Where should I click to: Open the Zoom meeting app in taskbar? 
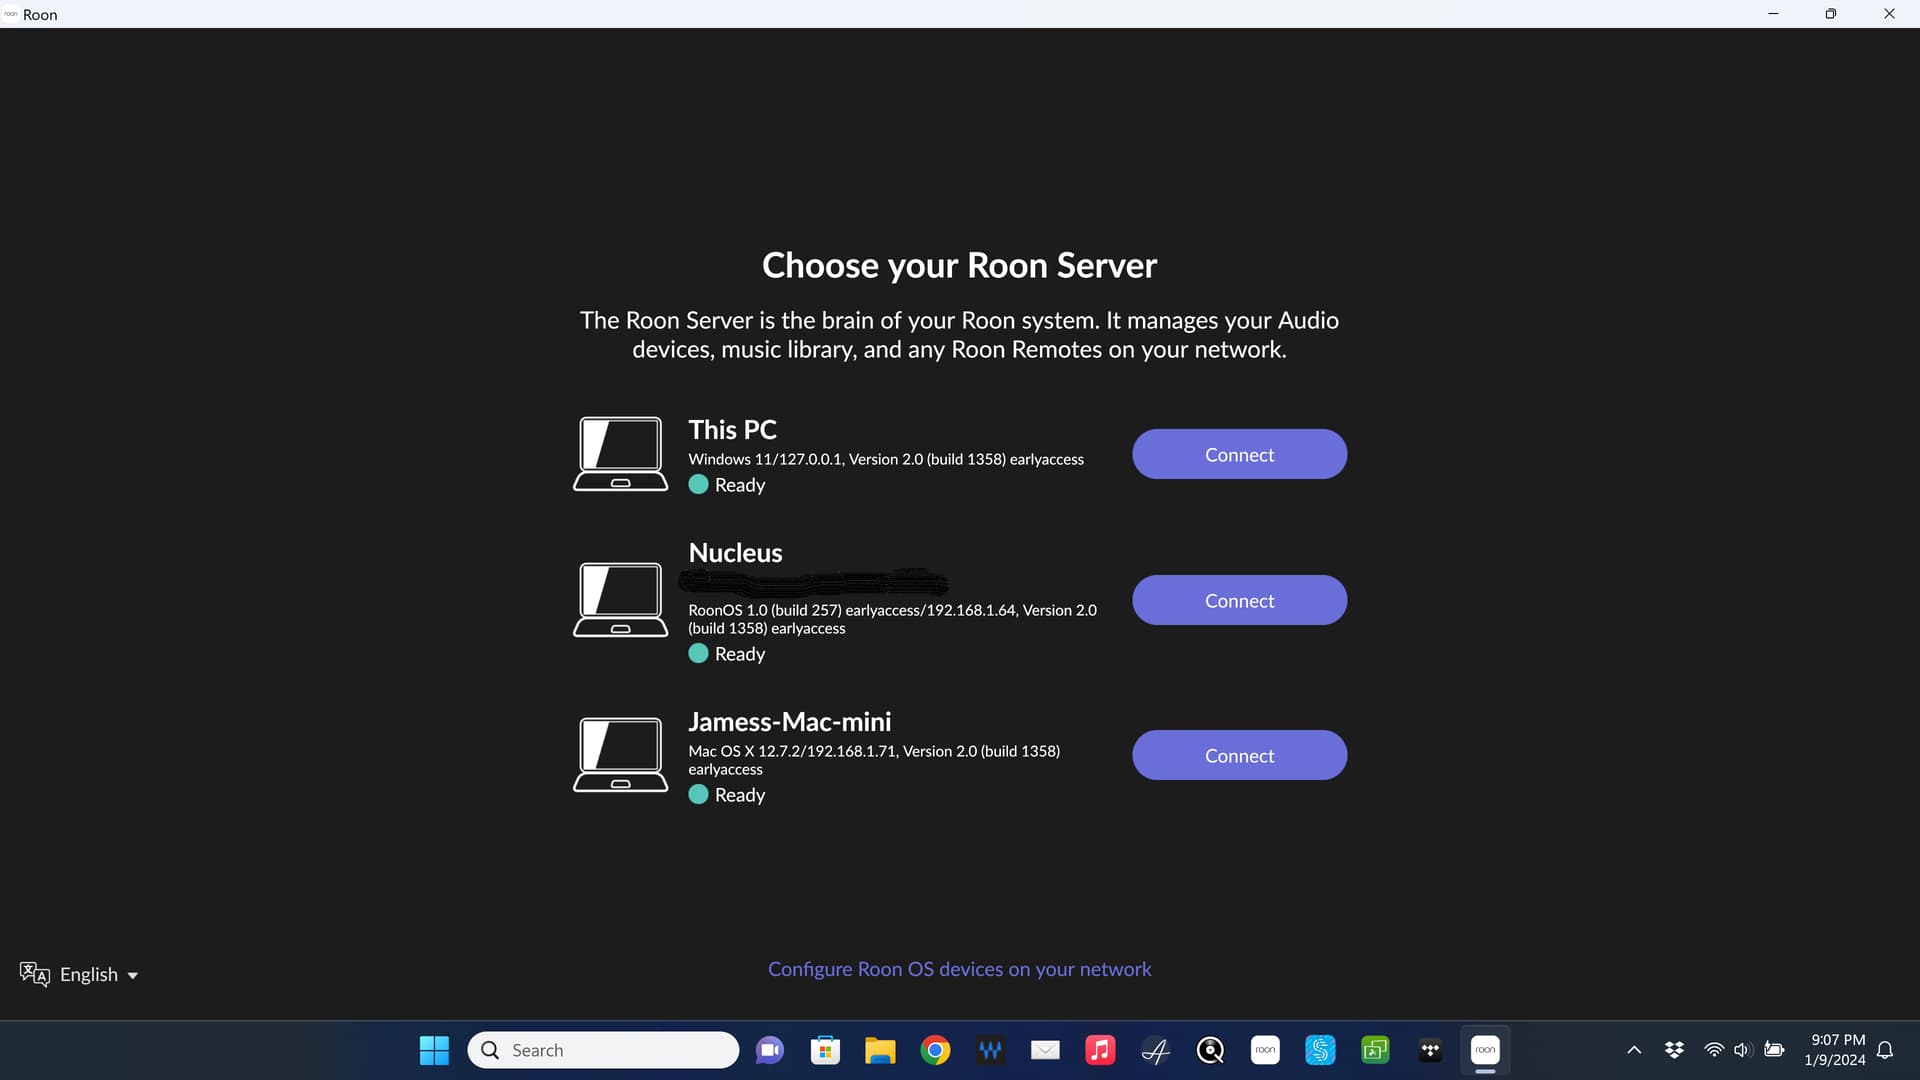click(770, 1050)
